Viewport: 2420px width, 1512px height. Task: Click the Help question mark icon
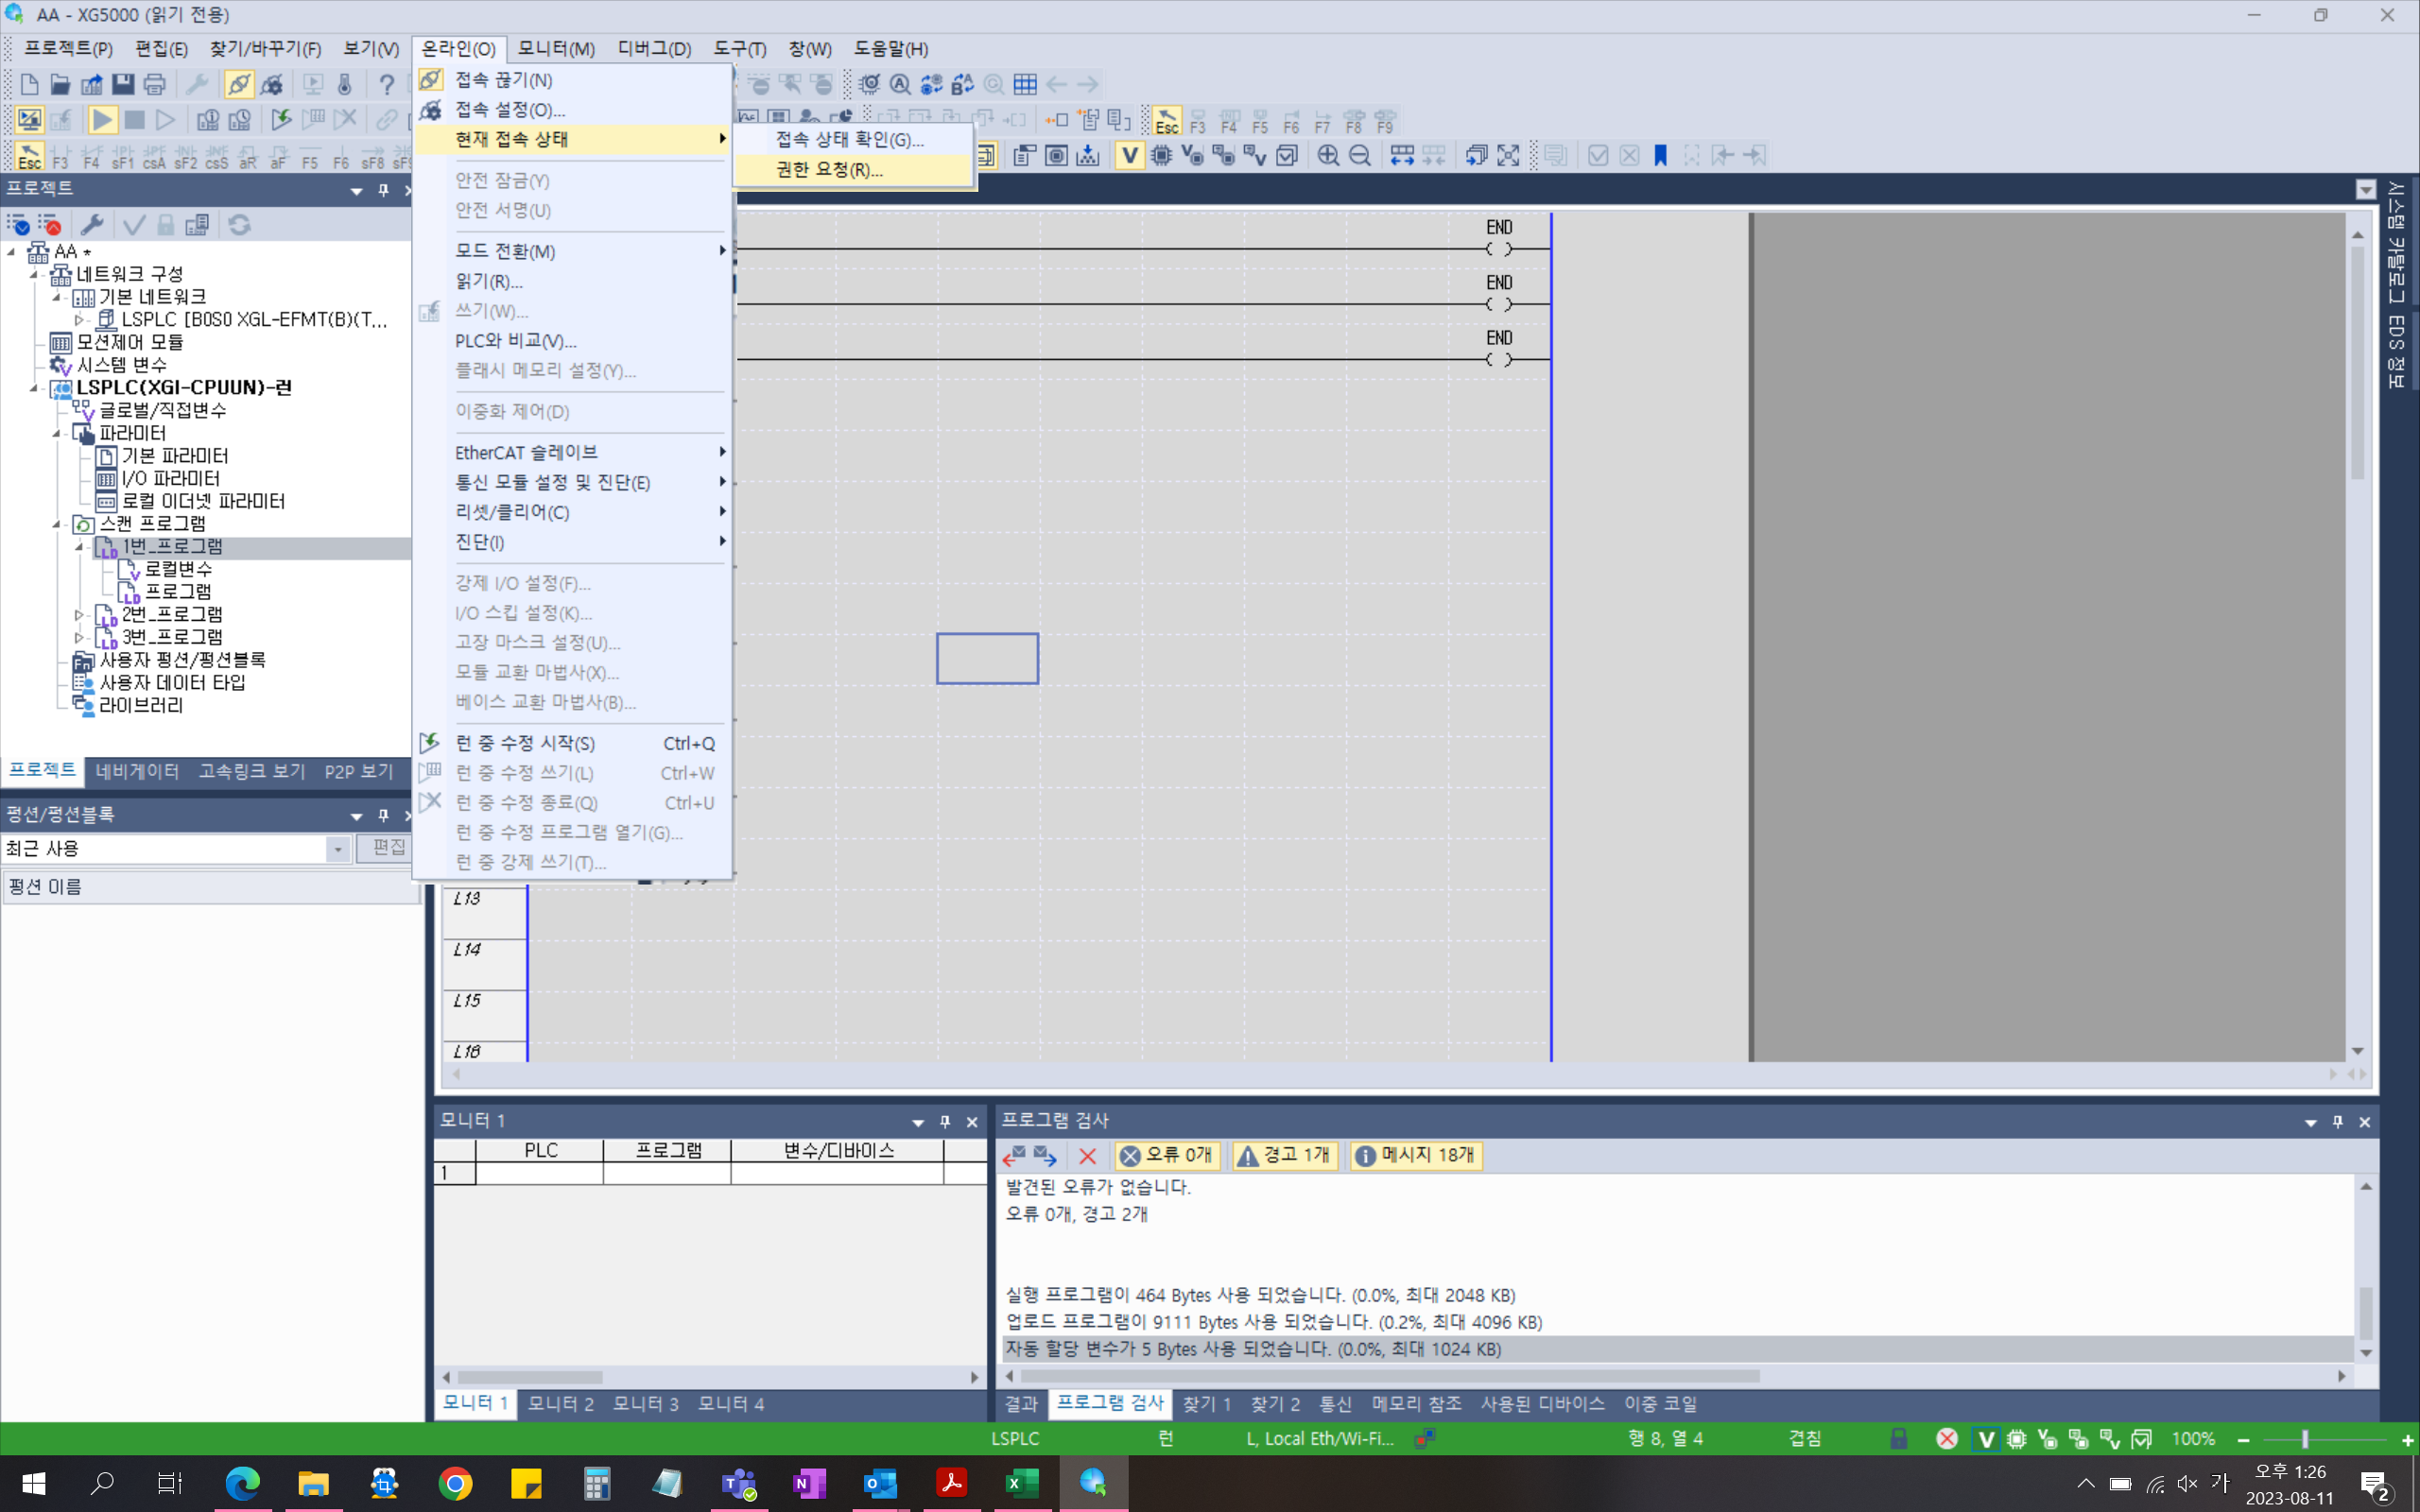[386, 84]
